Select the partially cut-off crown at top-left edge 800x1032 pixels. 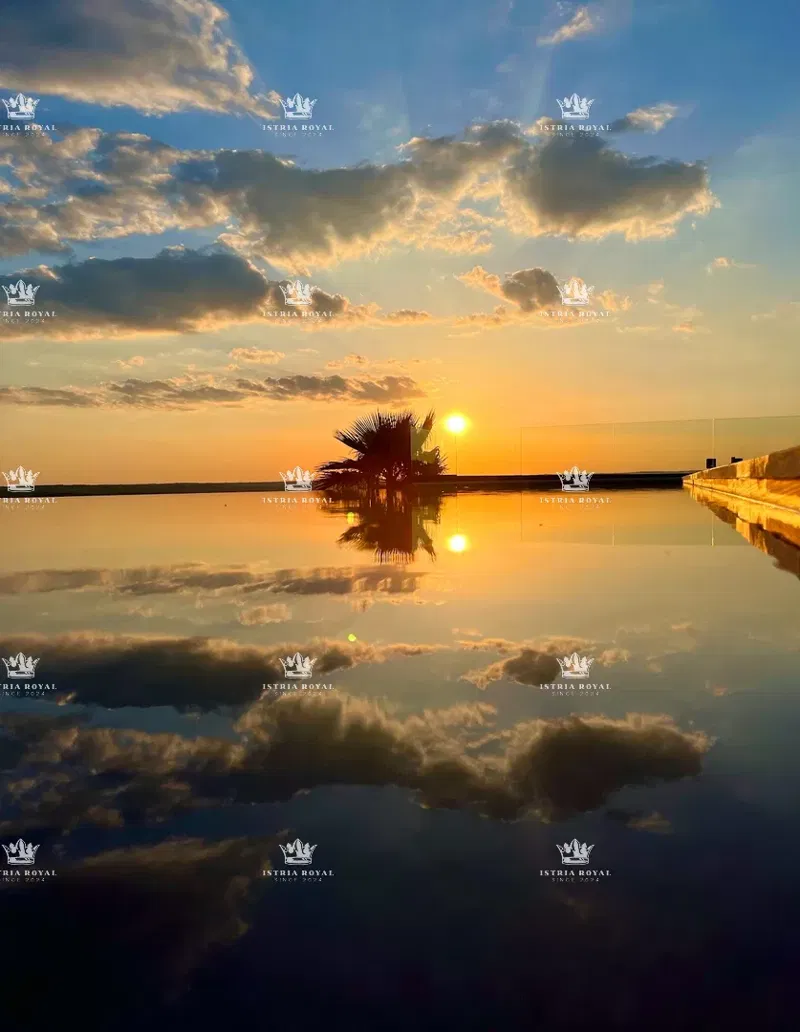pos(20,106)
